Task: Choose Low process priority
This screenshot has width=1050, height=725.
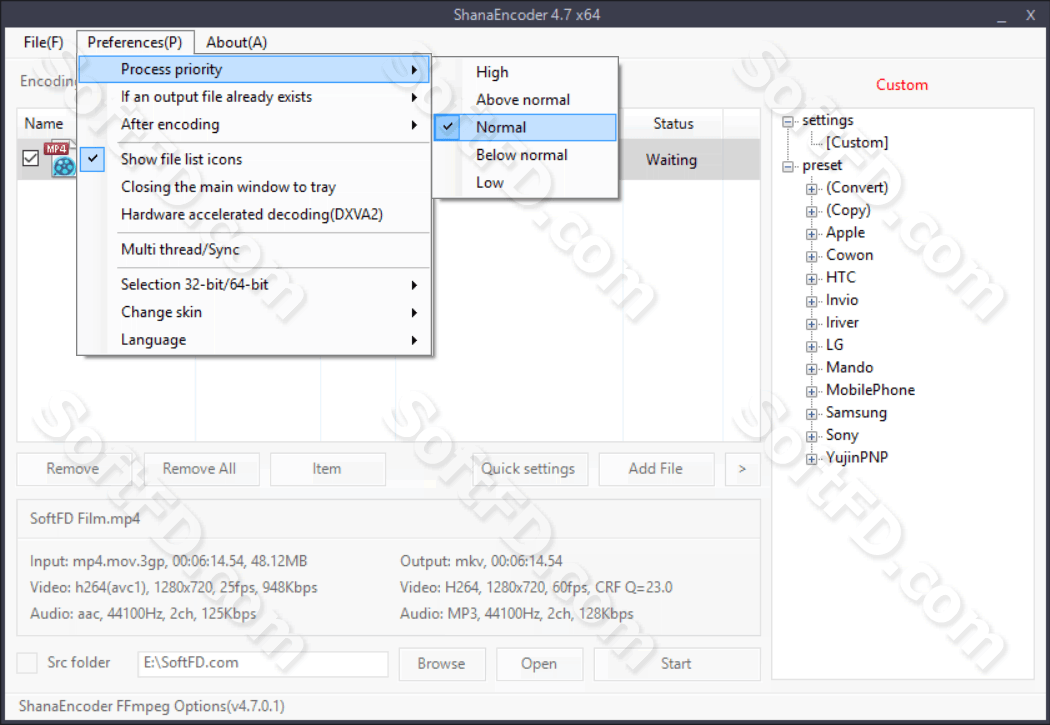Action: tap(525, 183)
